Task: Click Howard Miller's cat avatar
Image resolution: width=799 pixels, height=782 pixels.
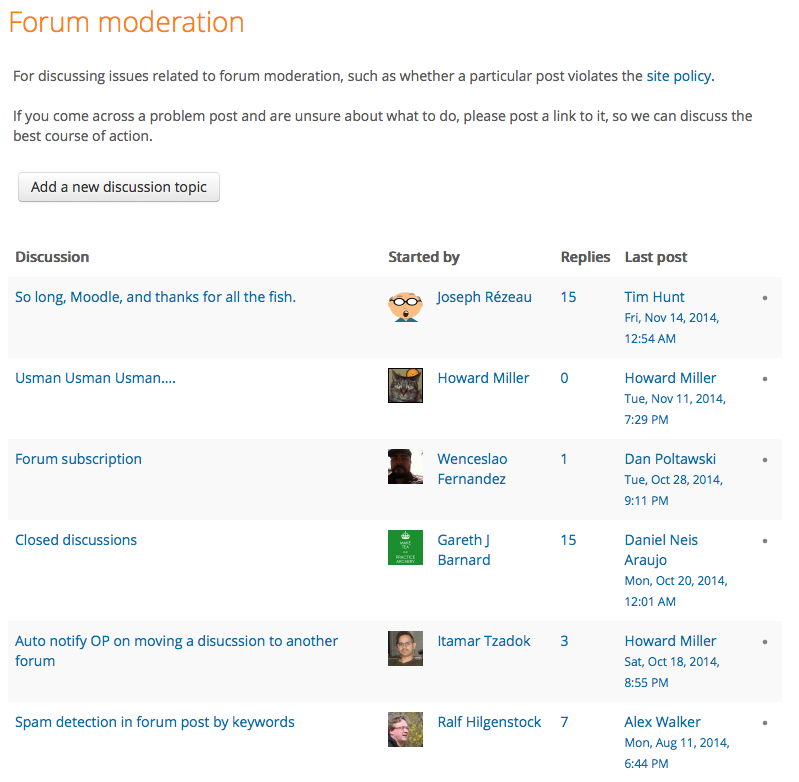Action: [405, 386]
